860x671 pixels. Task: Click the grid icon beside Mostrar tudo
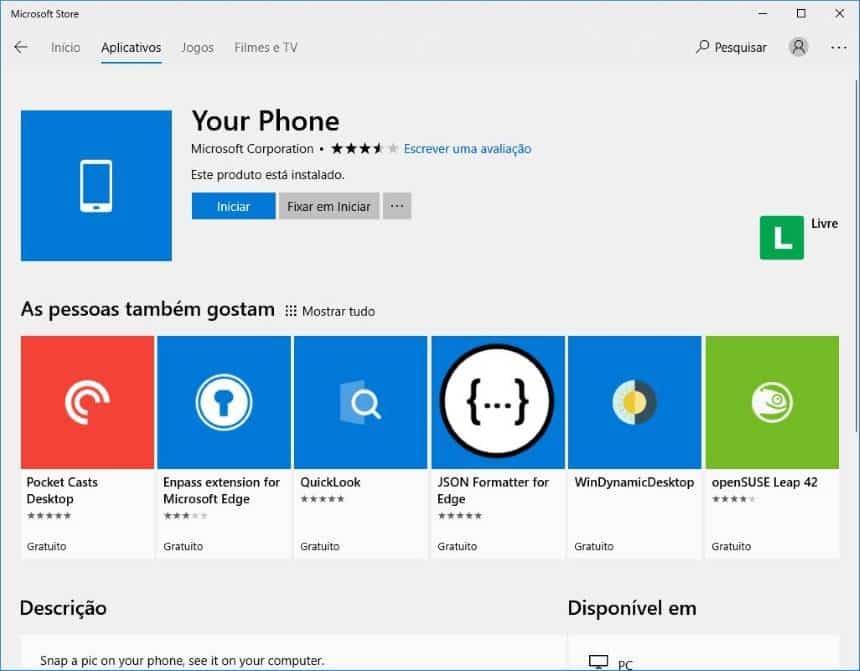pyautogui.click(x=291, y=311)
